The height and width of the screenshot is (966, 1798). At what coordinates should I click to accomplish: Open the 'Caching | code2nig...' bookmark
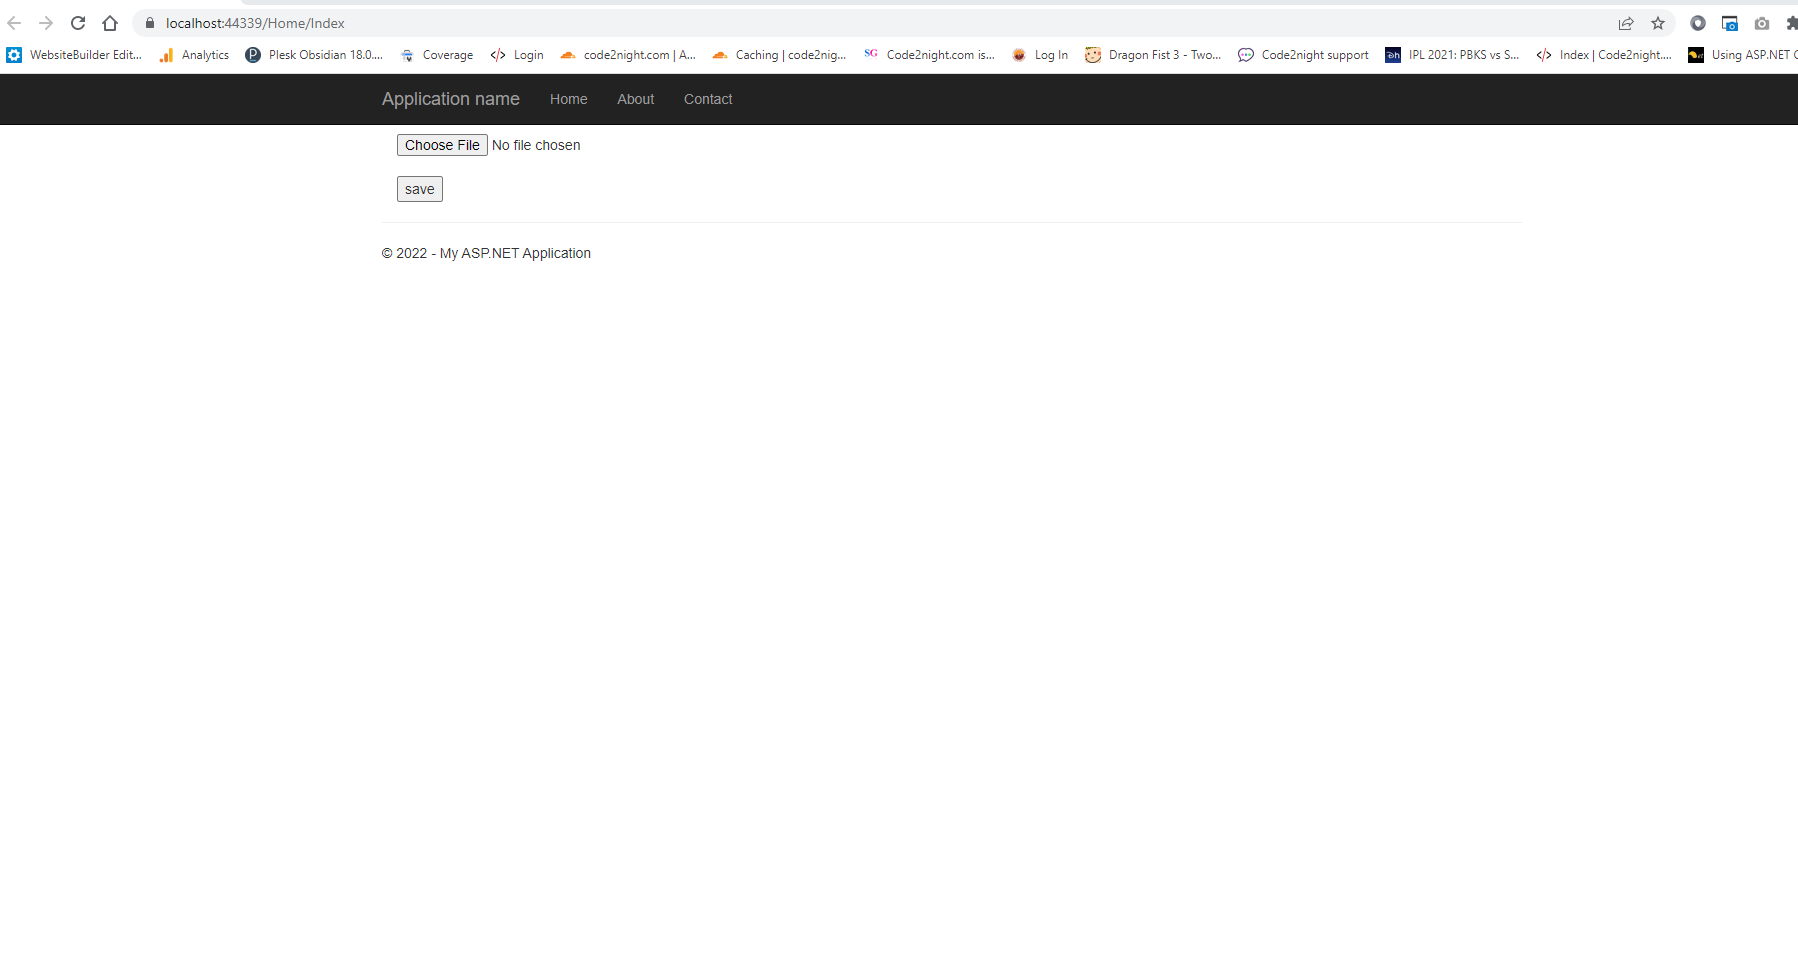(779, 55)
